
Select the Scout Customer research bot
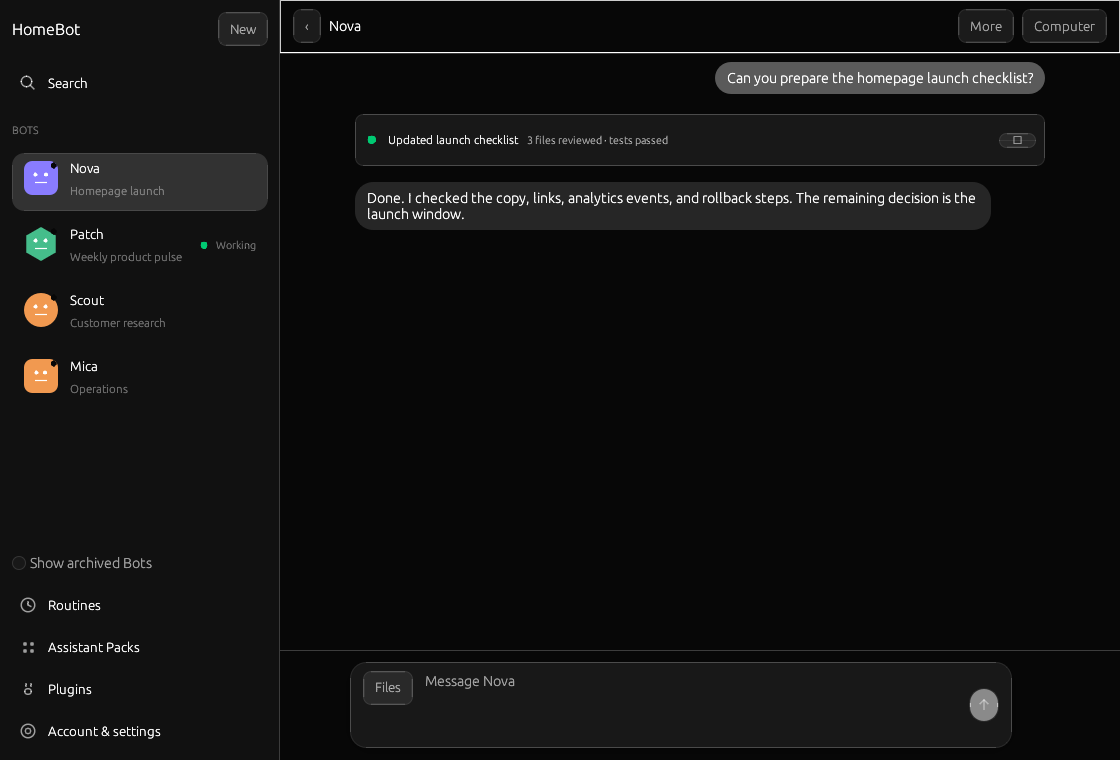(x=140, y=311)
